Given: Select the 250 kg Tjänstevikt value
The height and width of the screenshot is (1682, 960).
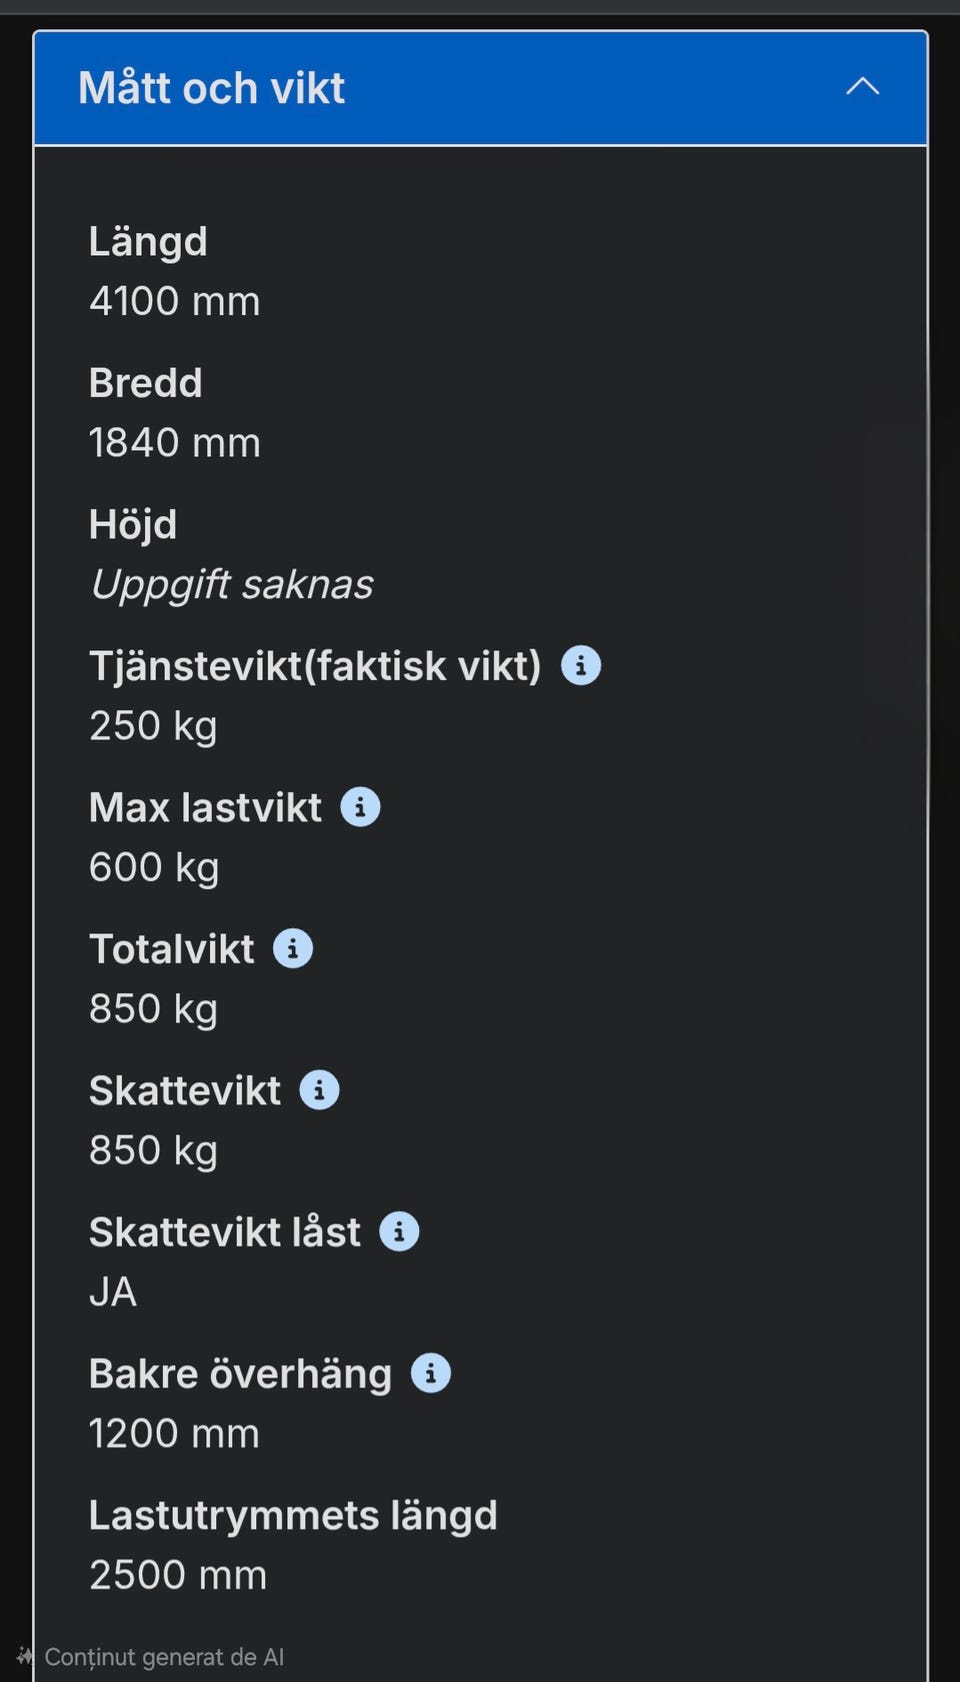Looking at the screenshot, I should coord(153,726).
